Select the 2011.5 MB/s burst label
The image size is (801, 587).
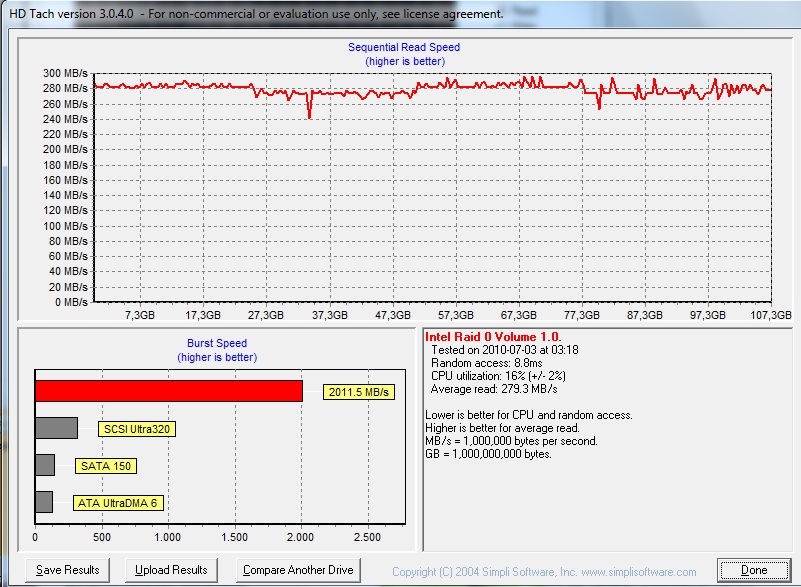click(x=359, y=392)
